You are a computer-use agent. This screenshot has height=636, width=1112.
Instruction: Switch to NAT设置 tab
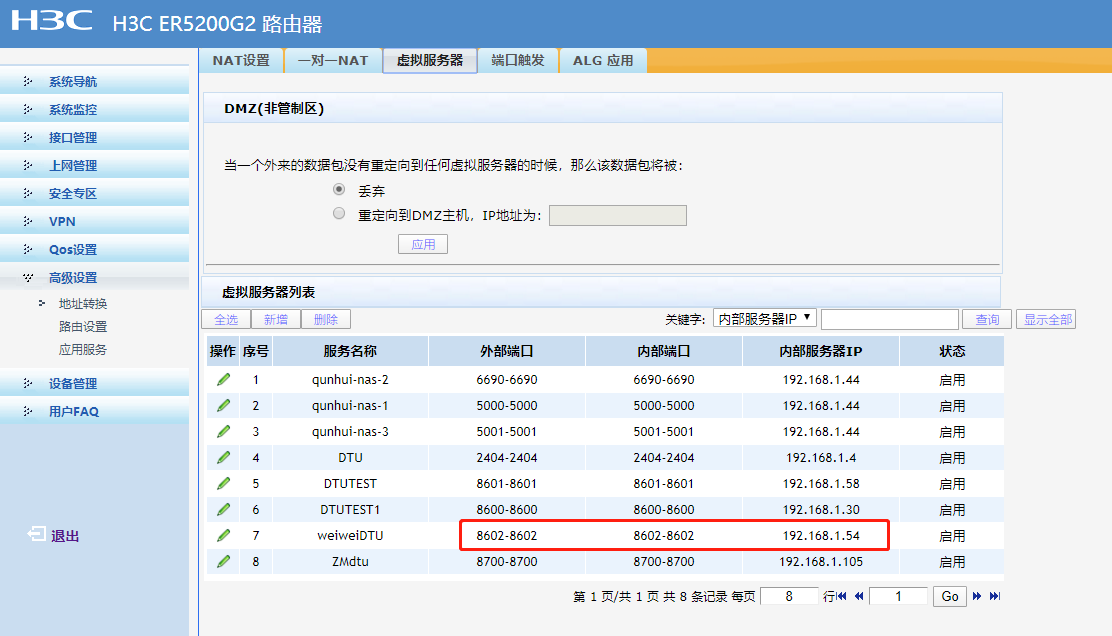click(x=241, y=61)
